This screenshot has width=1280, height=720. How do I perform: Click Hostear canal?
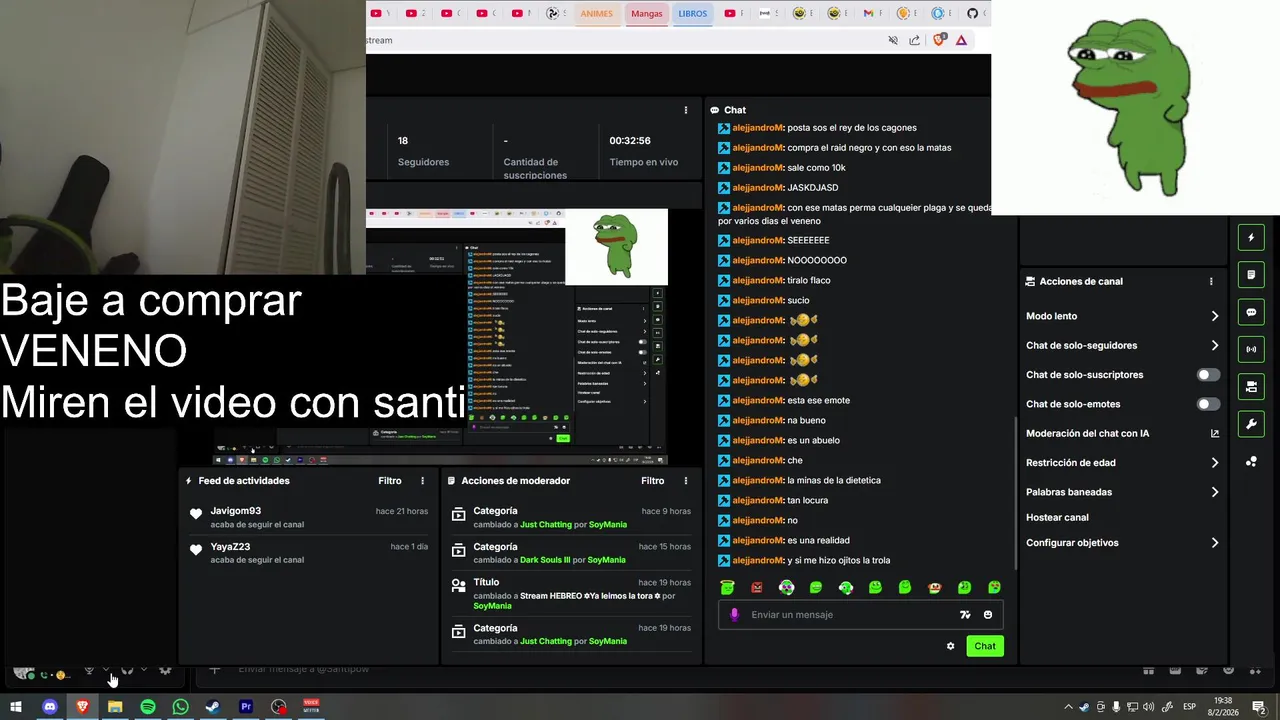click(1057, 518)
